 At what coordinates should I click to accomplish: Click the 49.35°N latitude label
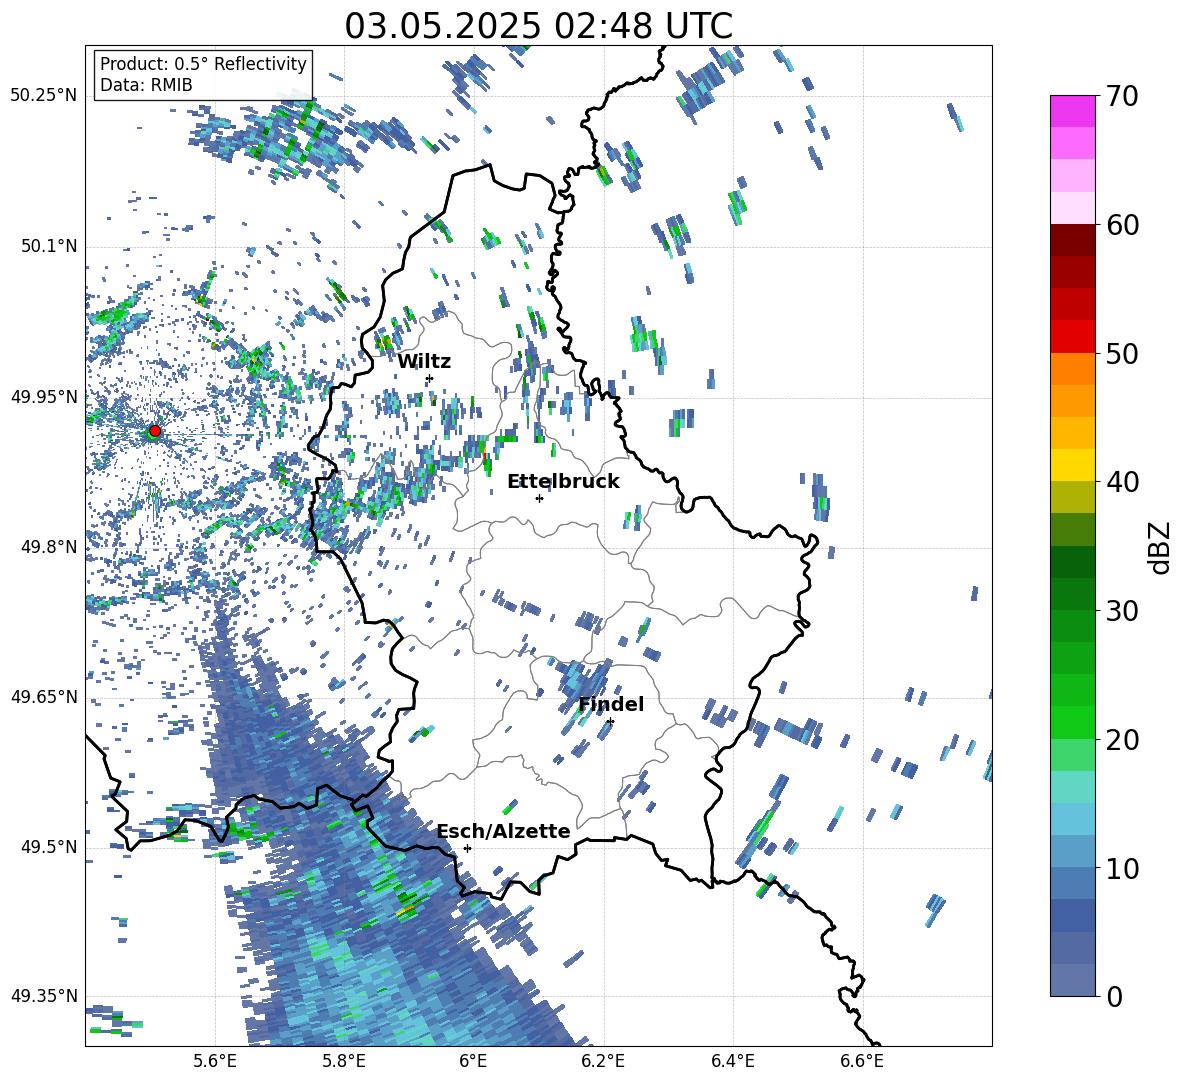[x=44, y=996]
